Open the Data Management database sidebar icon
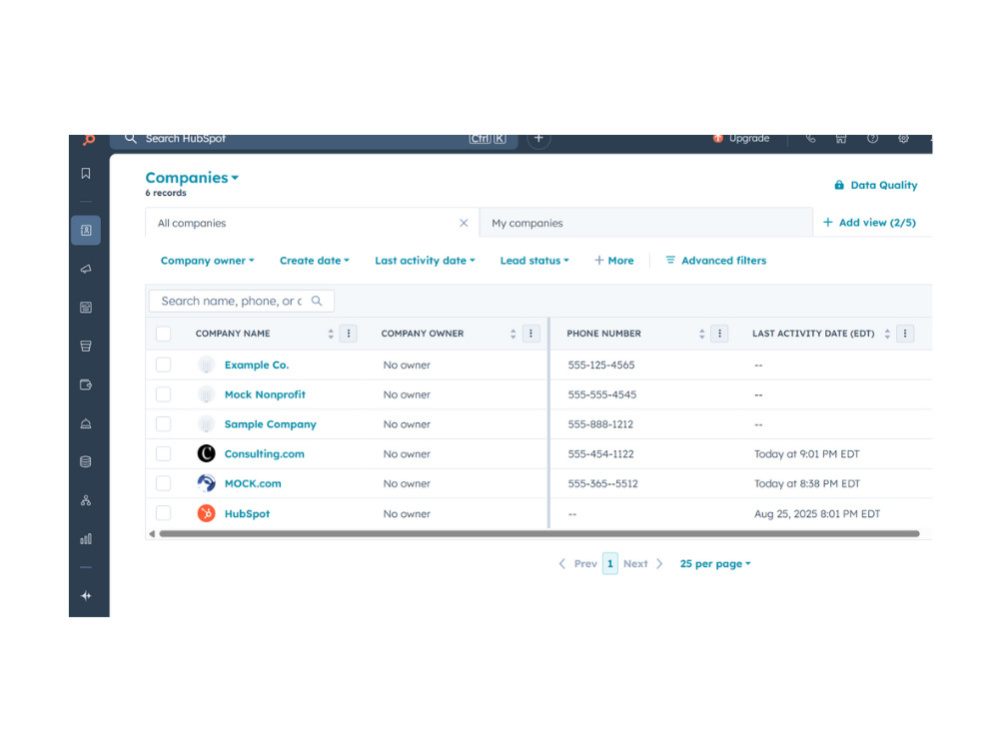Viewport: 1000px width, 750px height. click(85, 462)
